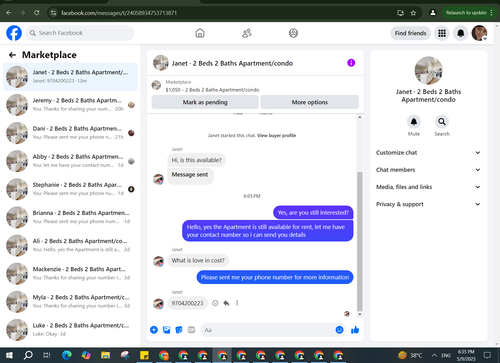Reload the page in browser toolbar
Viewport: 500px width, 363px height.
[x=36, y=13]
